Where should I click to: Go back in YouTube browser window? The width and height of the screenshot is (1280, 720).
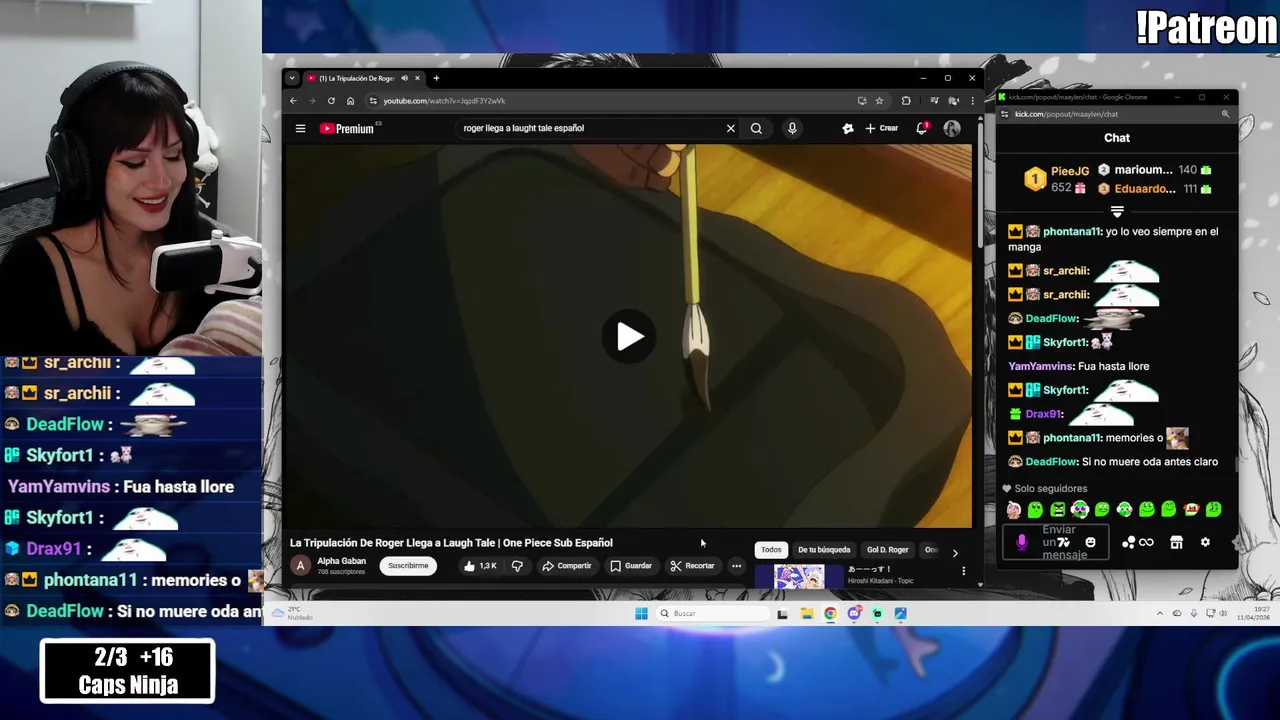pos(293,101)
